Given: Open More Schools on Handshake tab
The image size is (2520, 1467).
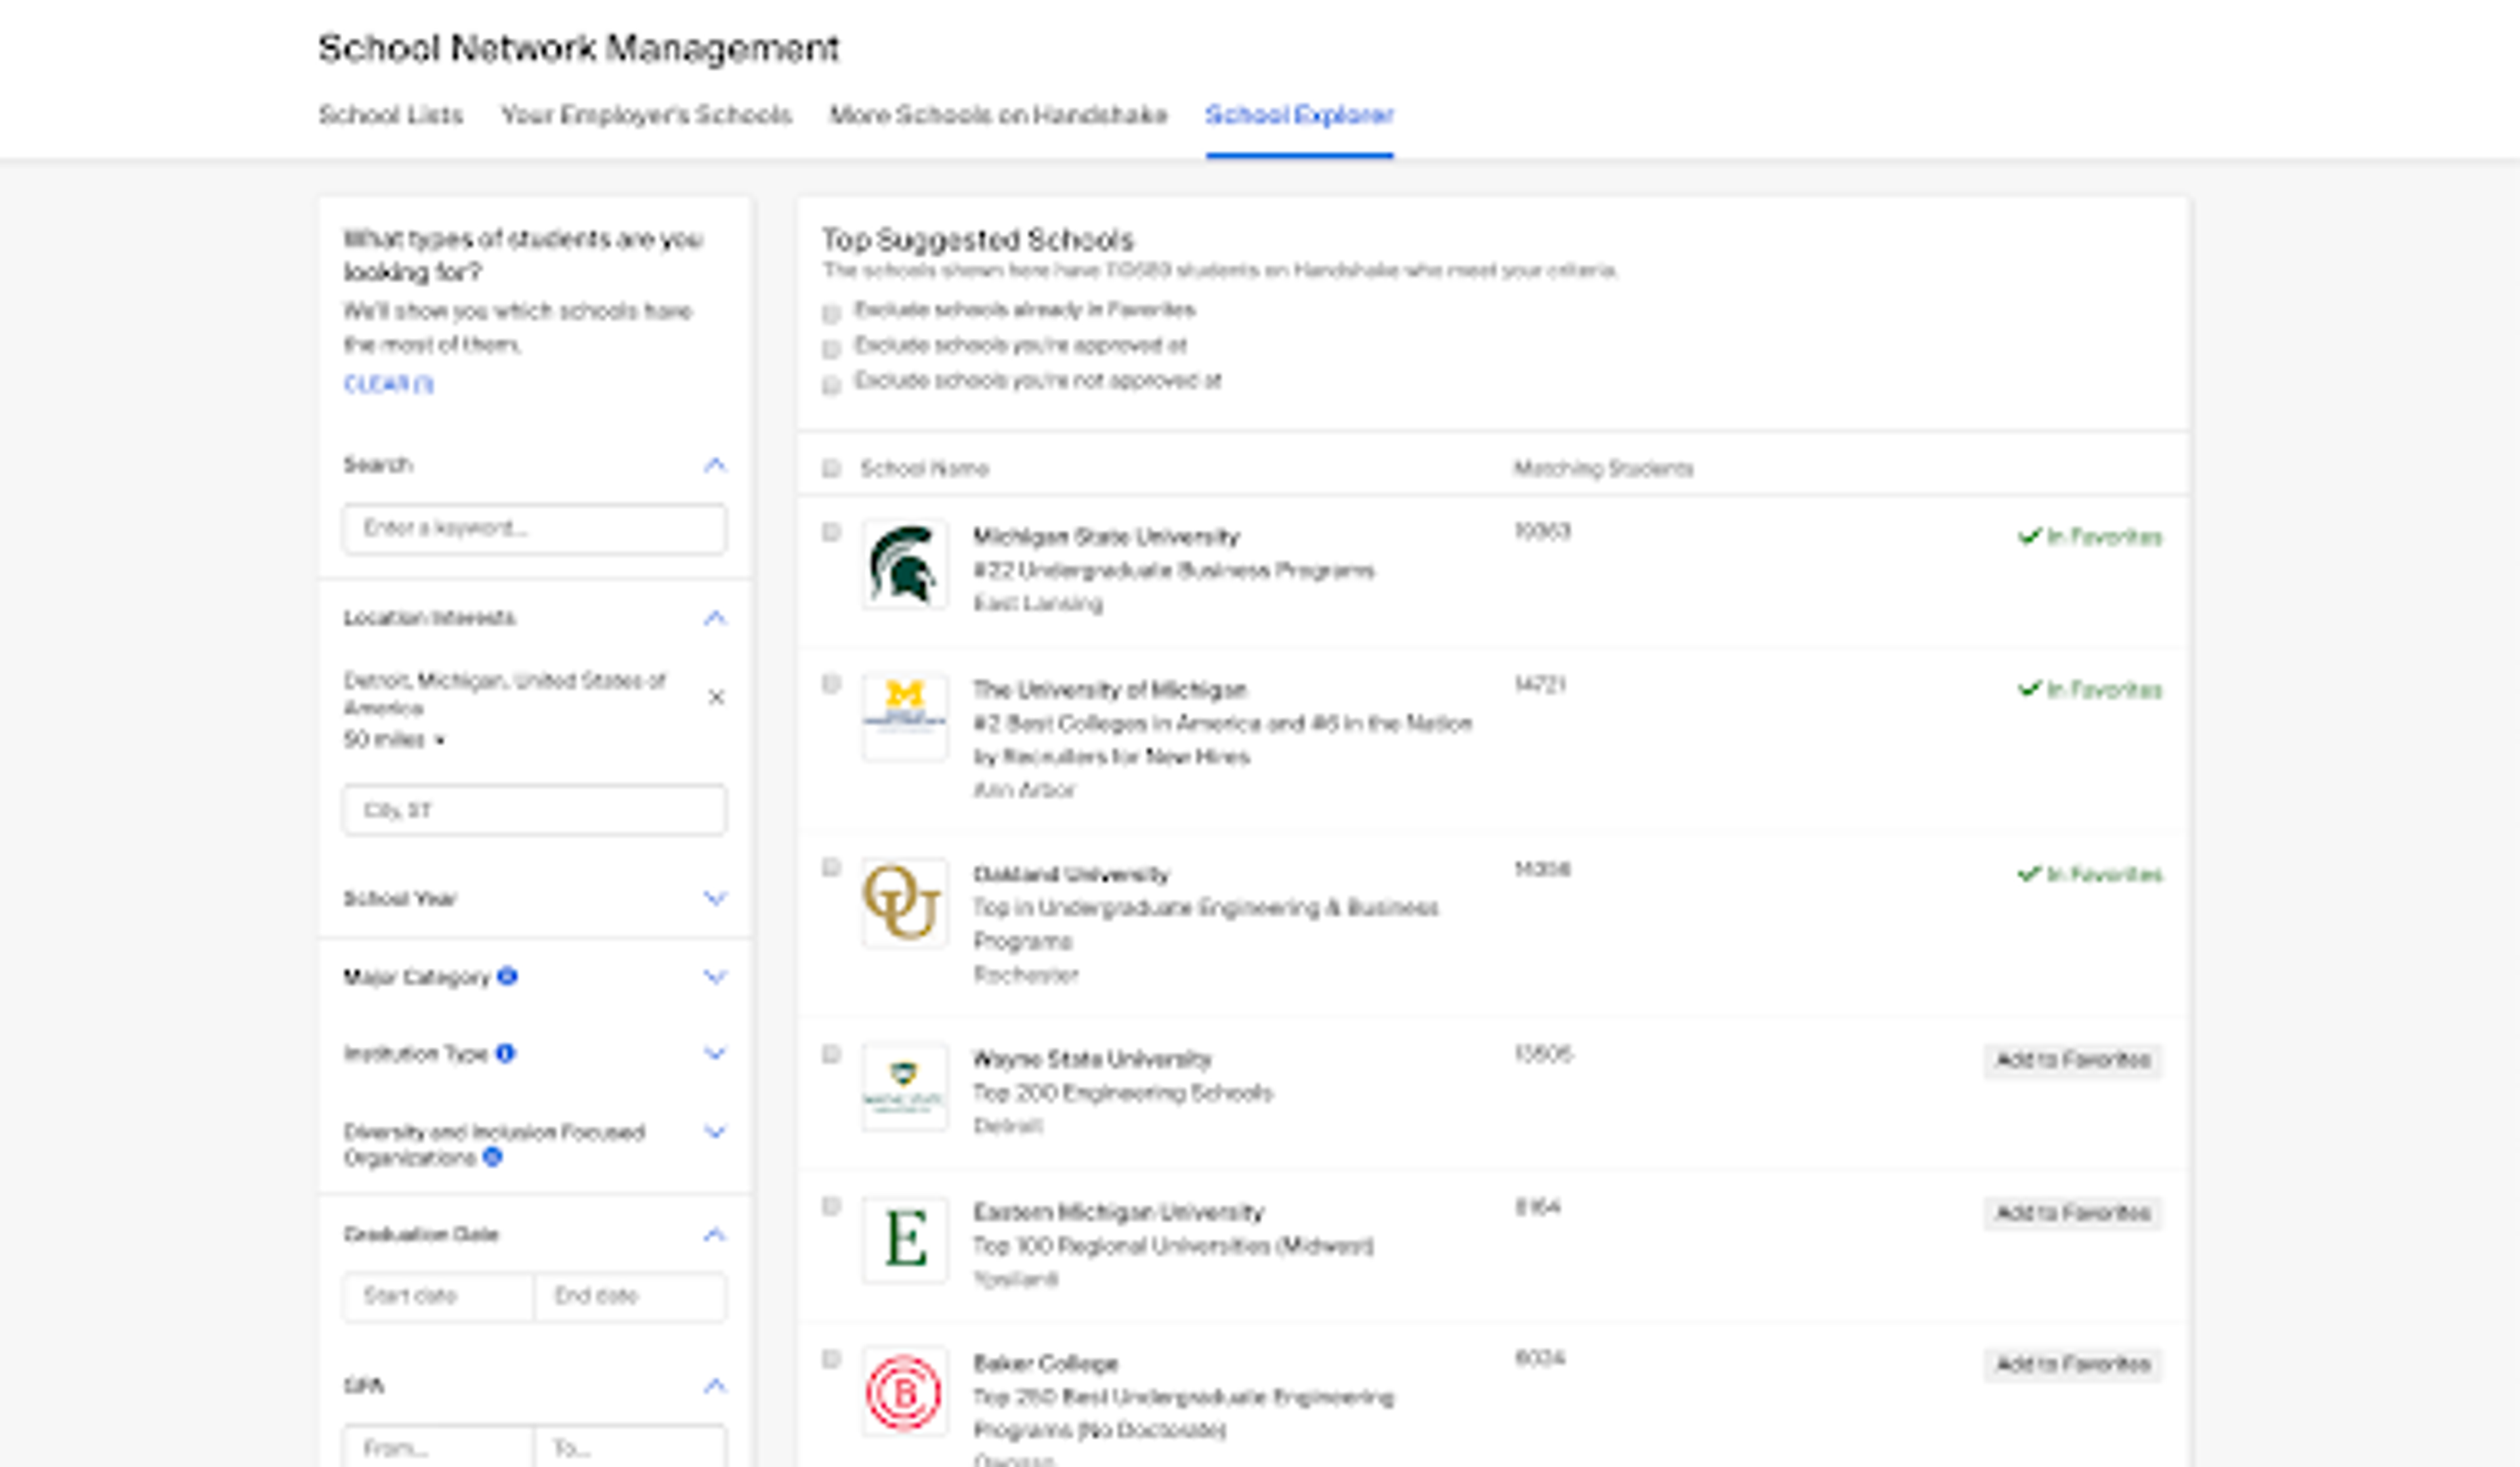Looking at the screenshot, I should (x=997, y=115).
